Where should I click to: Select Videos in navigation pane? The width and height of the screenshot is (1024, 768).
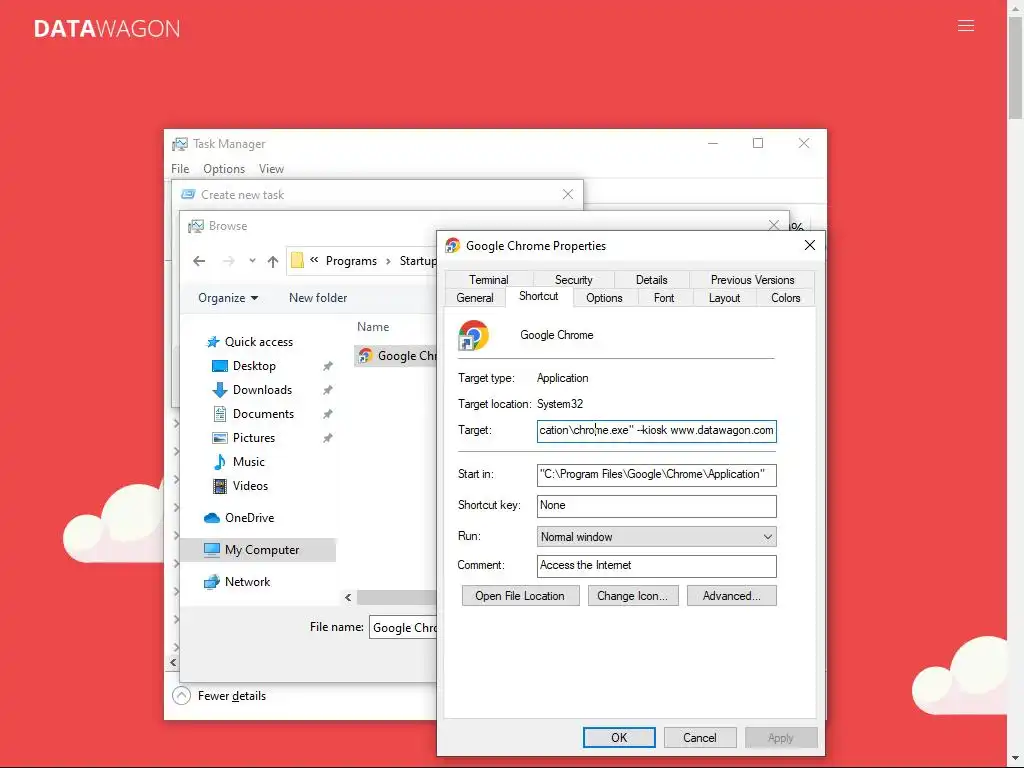(x=250, y=486)
